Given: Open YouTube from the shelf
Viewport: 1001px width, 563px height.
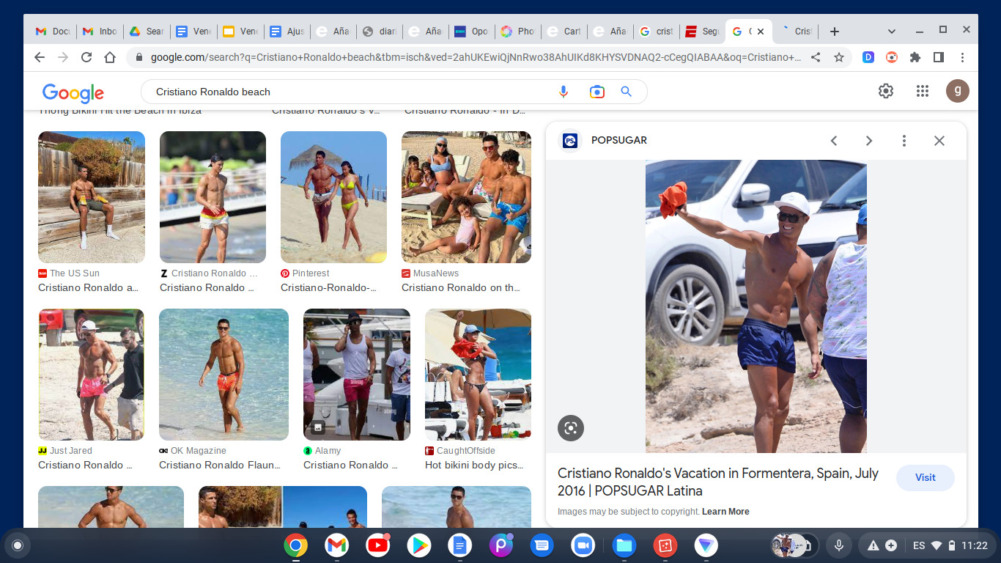Looking at the screenshot, I should pyautogui.click(x=377, y=545).
